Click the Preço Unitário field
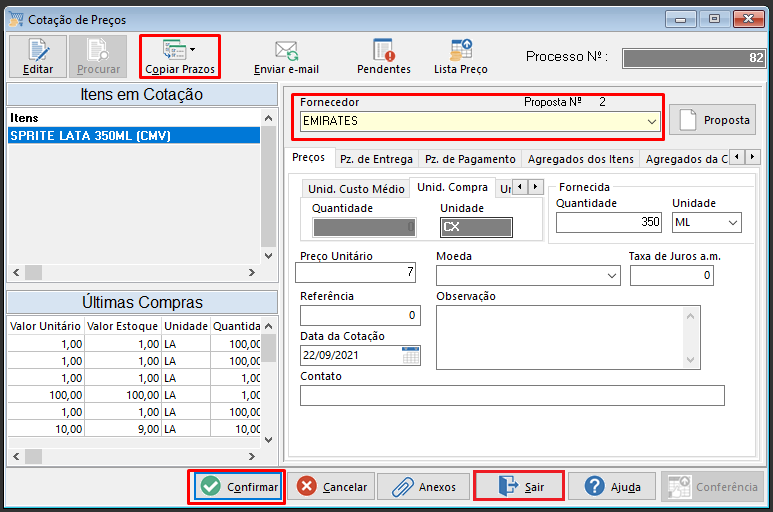 (355, 273)
